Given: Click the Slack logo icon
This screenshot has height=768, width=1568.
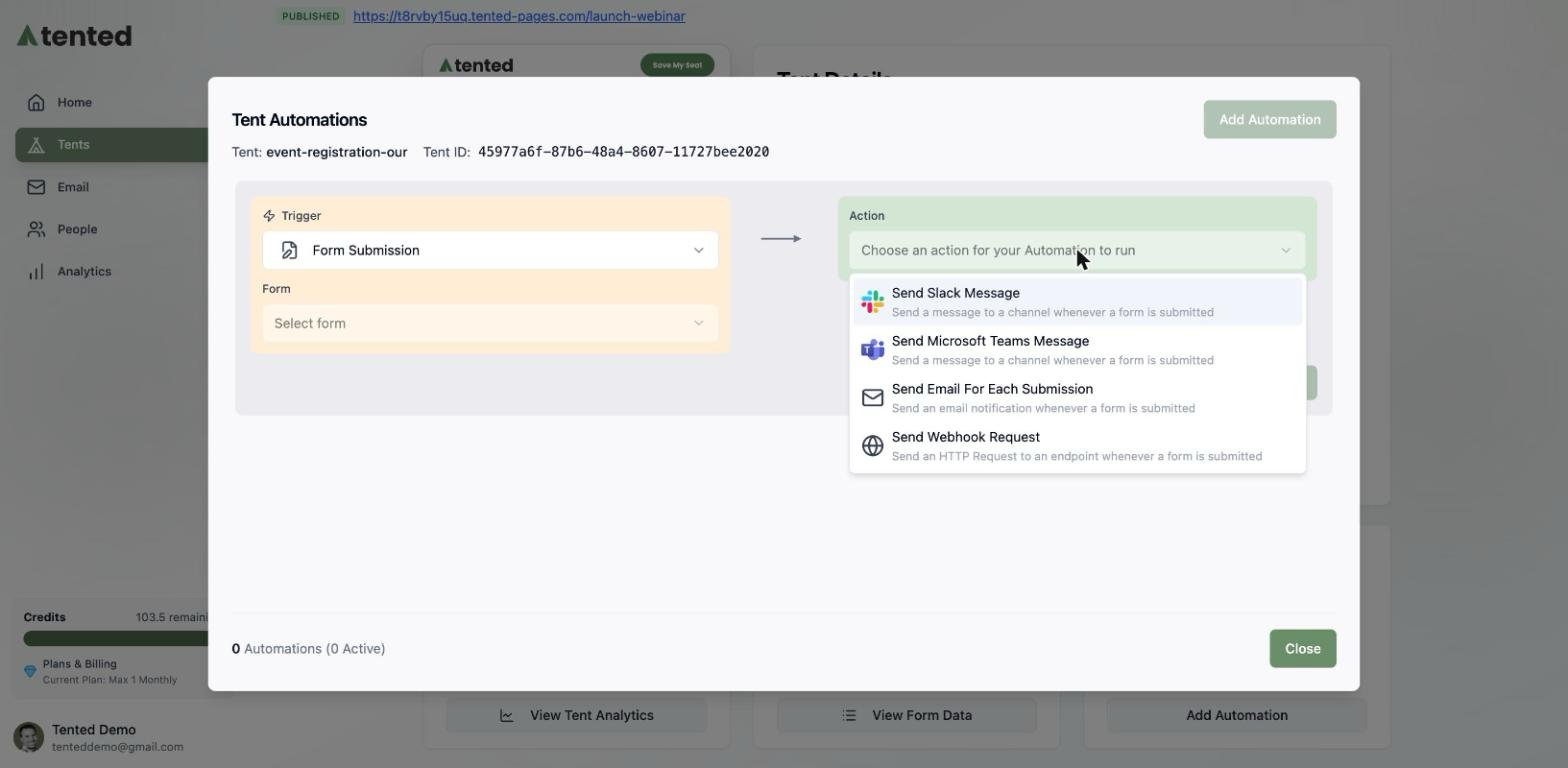Looking at the screenshot, I should 872,301.
